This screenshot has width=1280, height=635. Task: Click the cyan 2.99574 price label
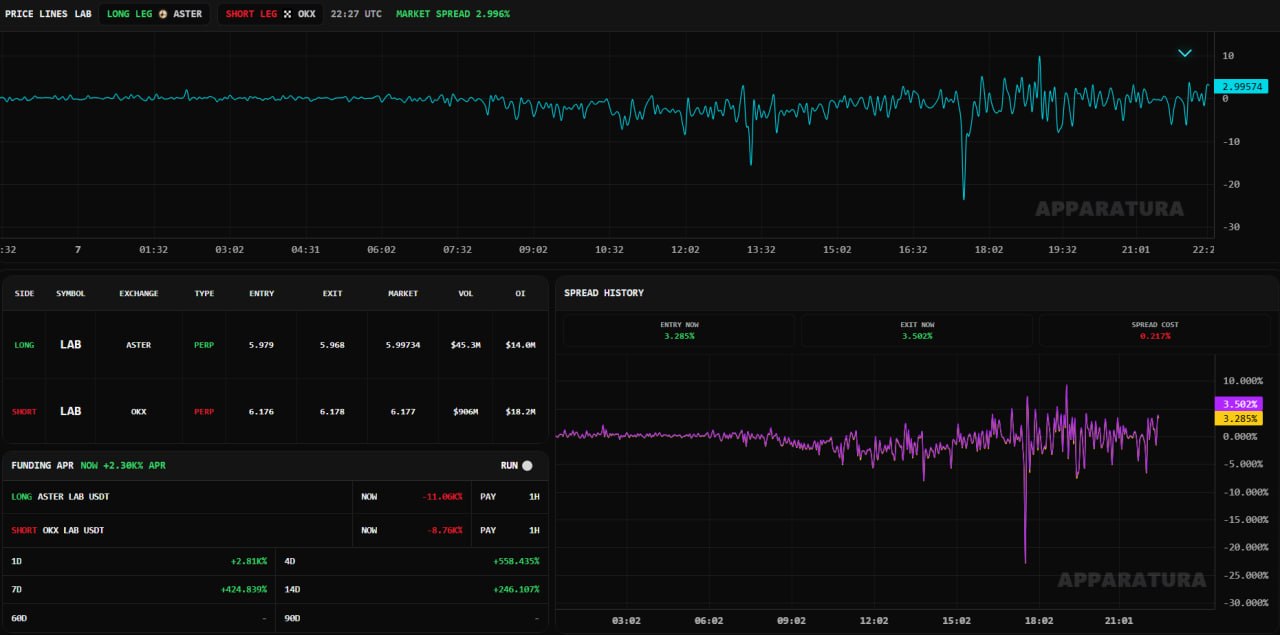click(x=1240, y=87)
